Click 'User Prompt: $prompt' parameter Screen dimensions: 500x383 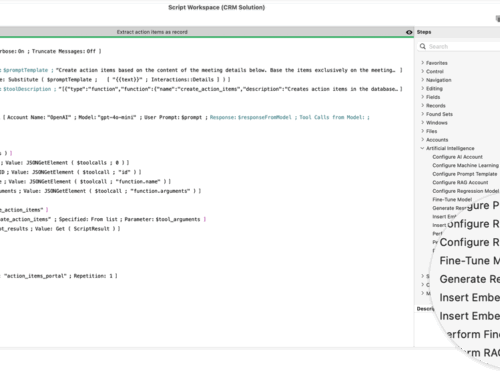[173, 117]
